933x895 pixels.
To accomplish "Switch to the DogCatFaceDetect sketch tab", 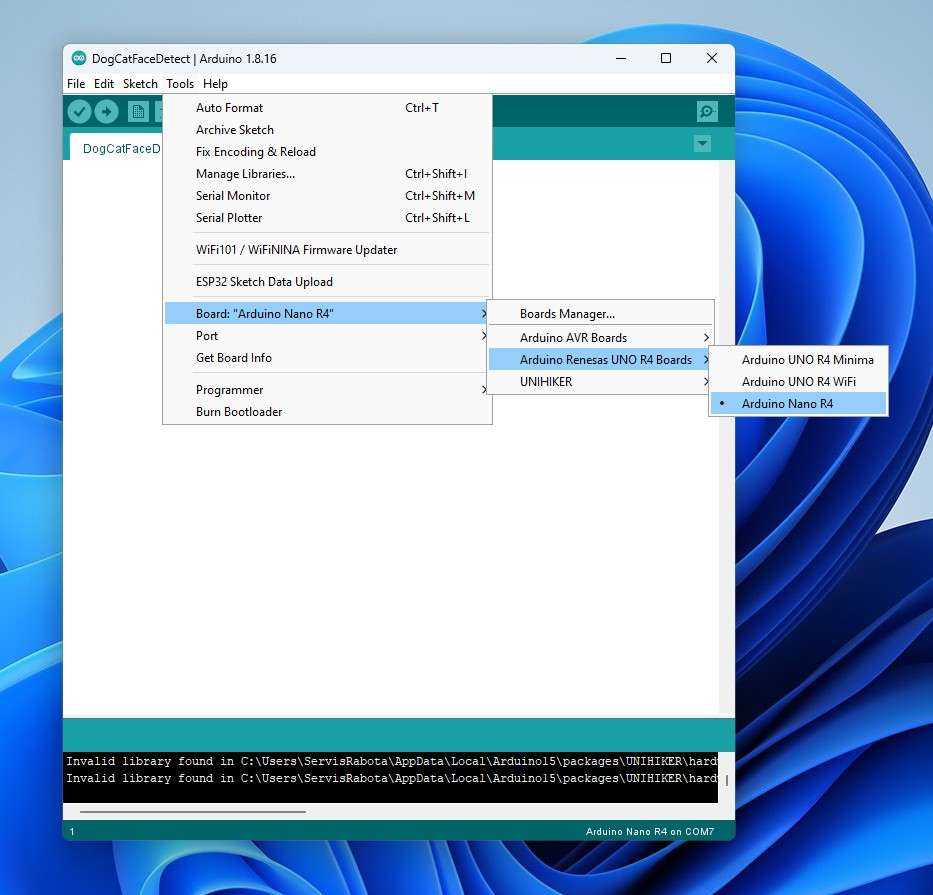I will pos(117,148).
